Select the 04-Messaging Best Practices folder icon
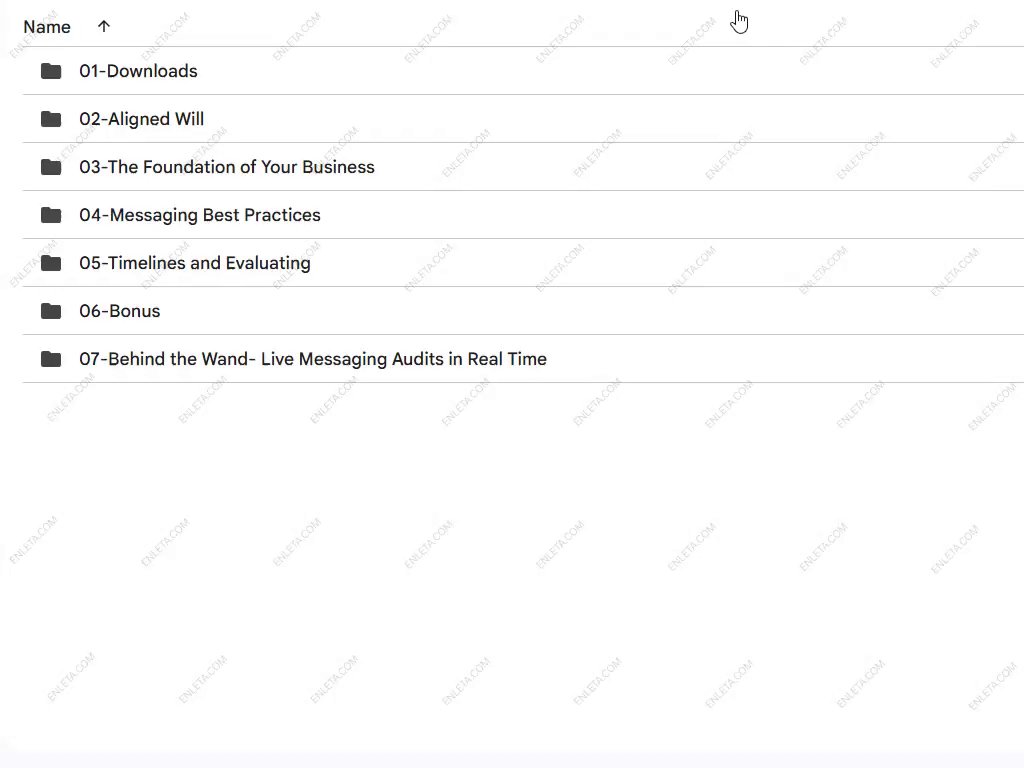The image size is (1024, 768). point(51,215)
